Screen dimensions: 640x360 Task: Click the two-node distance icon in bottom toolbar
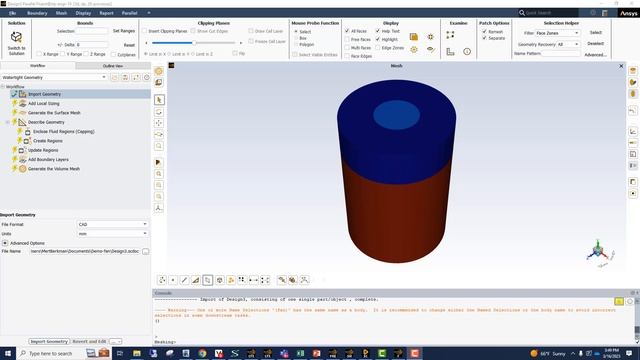coord(253,280)
